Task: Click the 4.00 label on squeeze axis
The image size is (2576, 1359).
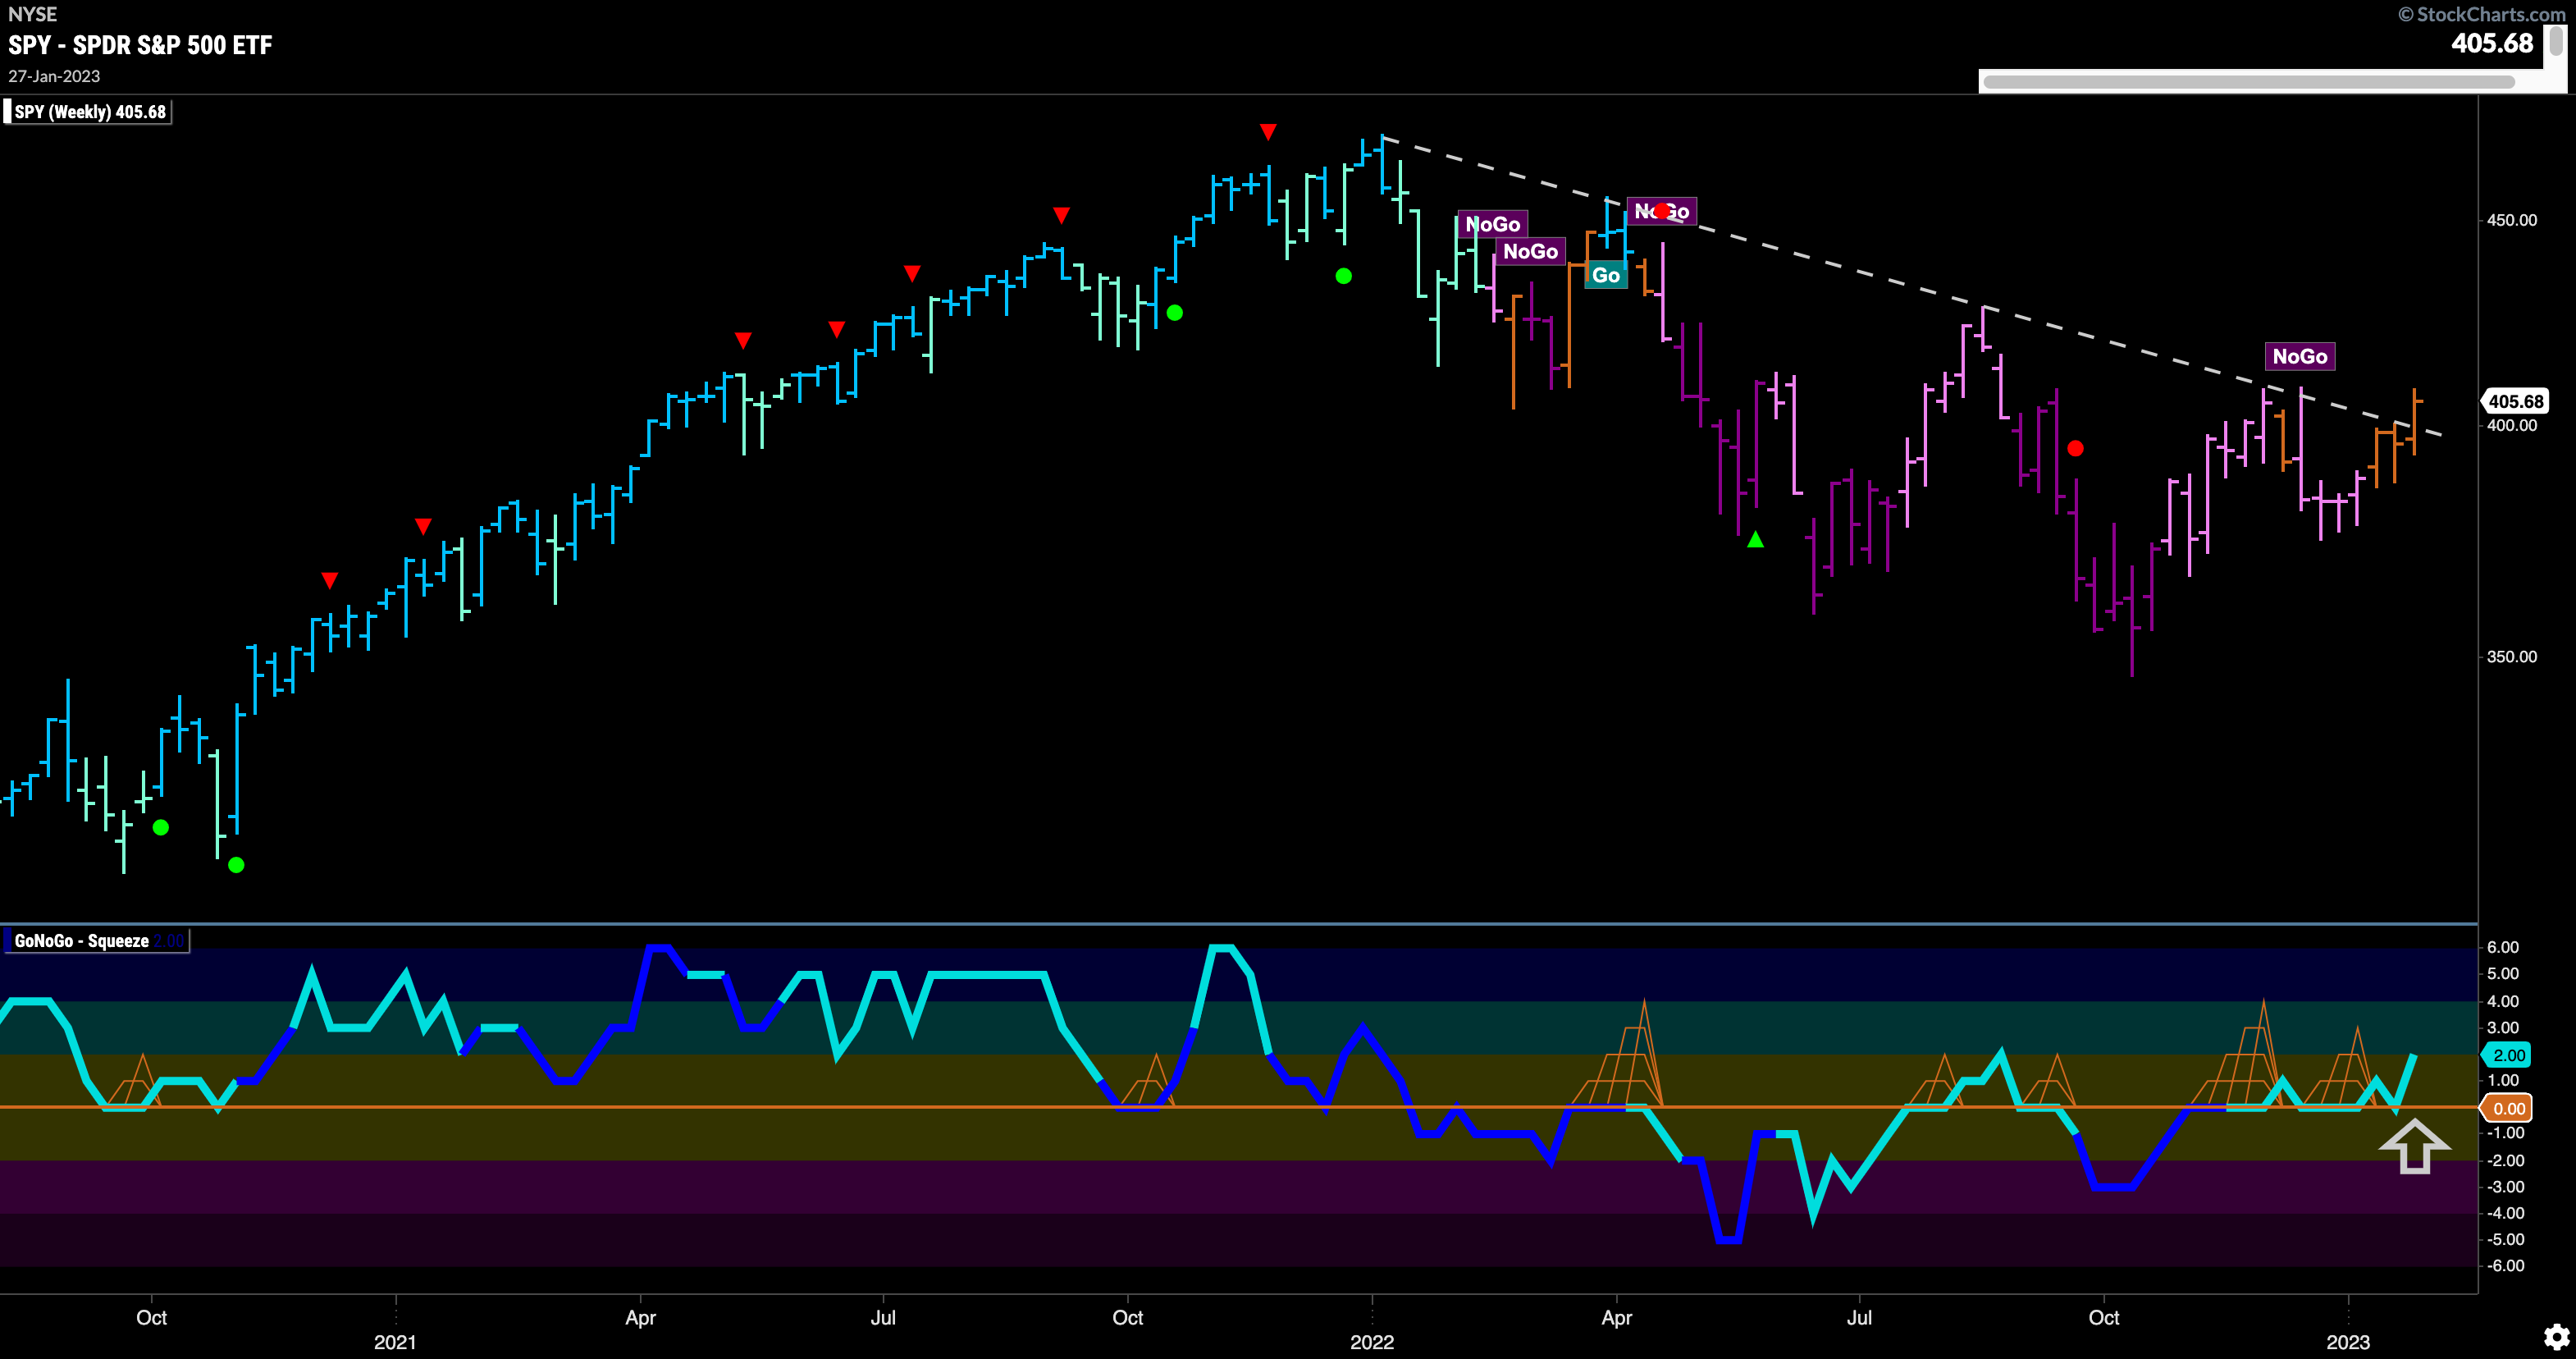Action: [x=2503, y=1001]
